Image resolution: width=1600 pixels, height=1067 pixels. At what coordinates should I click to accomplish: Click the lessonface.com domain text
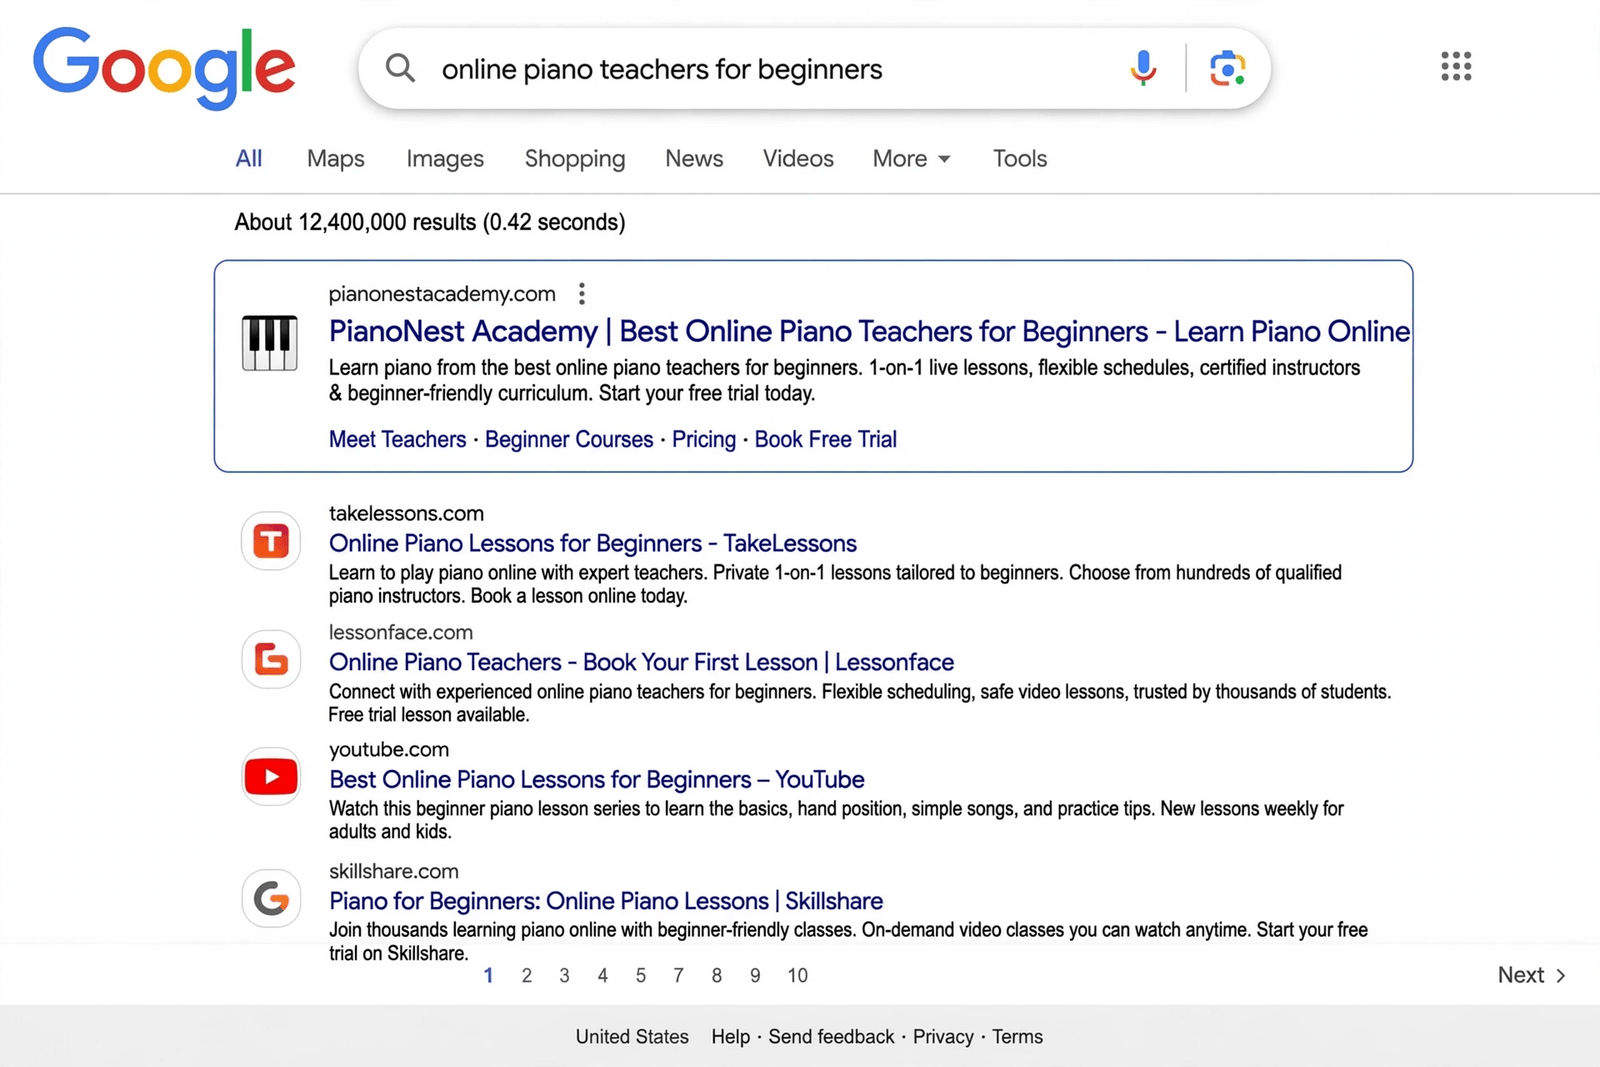[401, 632]
